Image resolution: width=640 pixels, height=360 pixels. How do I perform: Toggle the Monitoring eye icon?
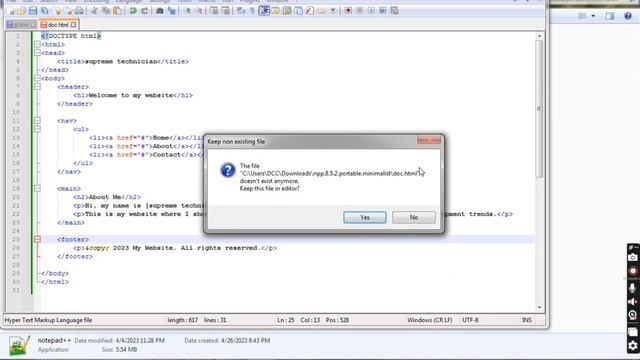[x=333, y=11]
